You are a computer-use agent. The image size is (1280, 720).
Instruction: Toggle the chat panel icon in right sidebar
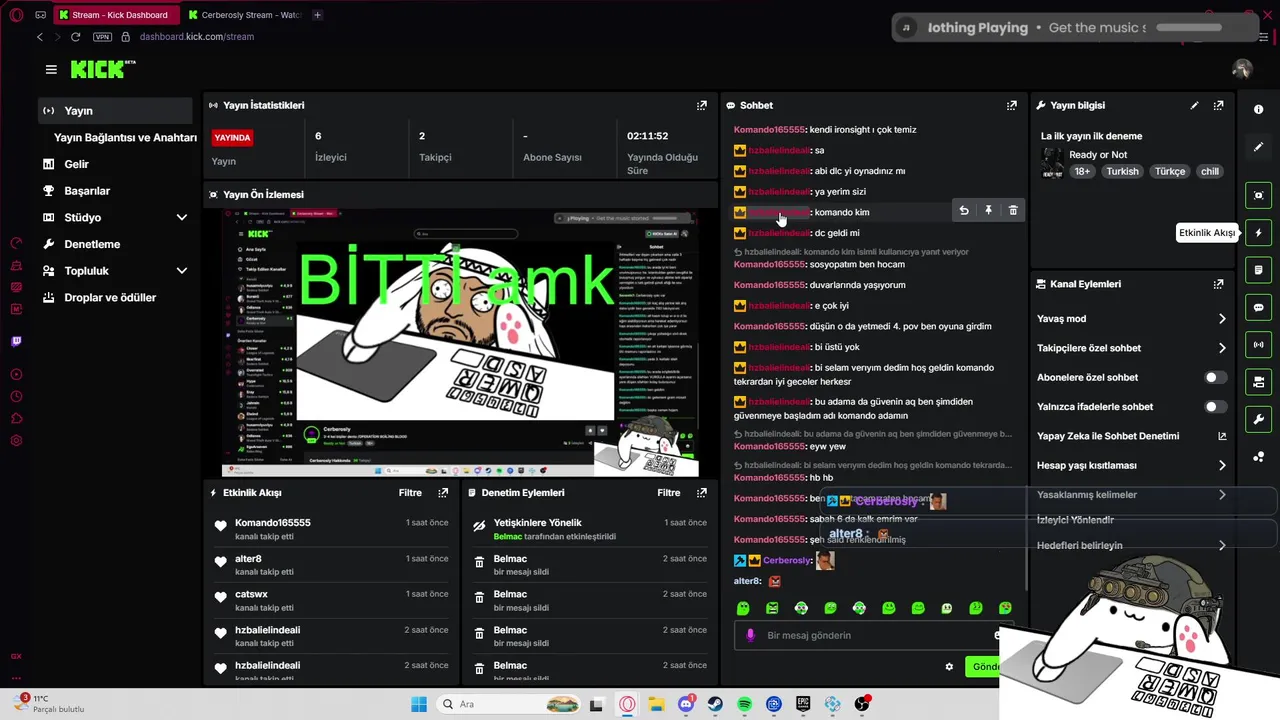click(x=1258, y=307)
